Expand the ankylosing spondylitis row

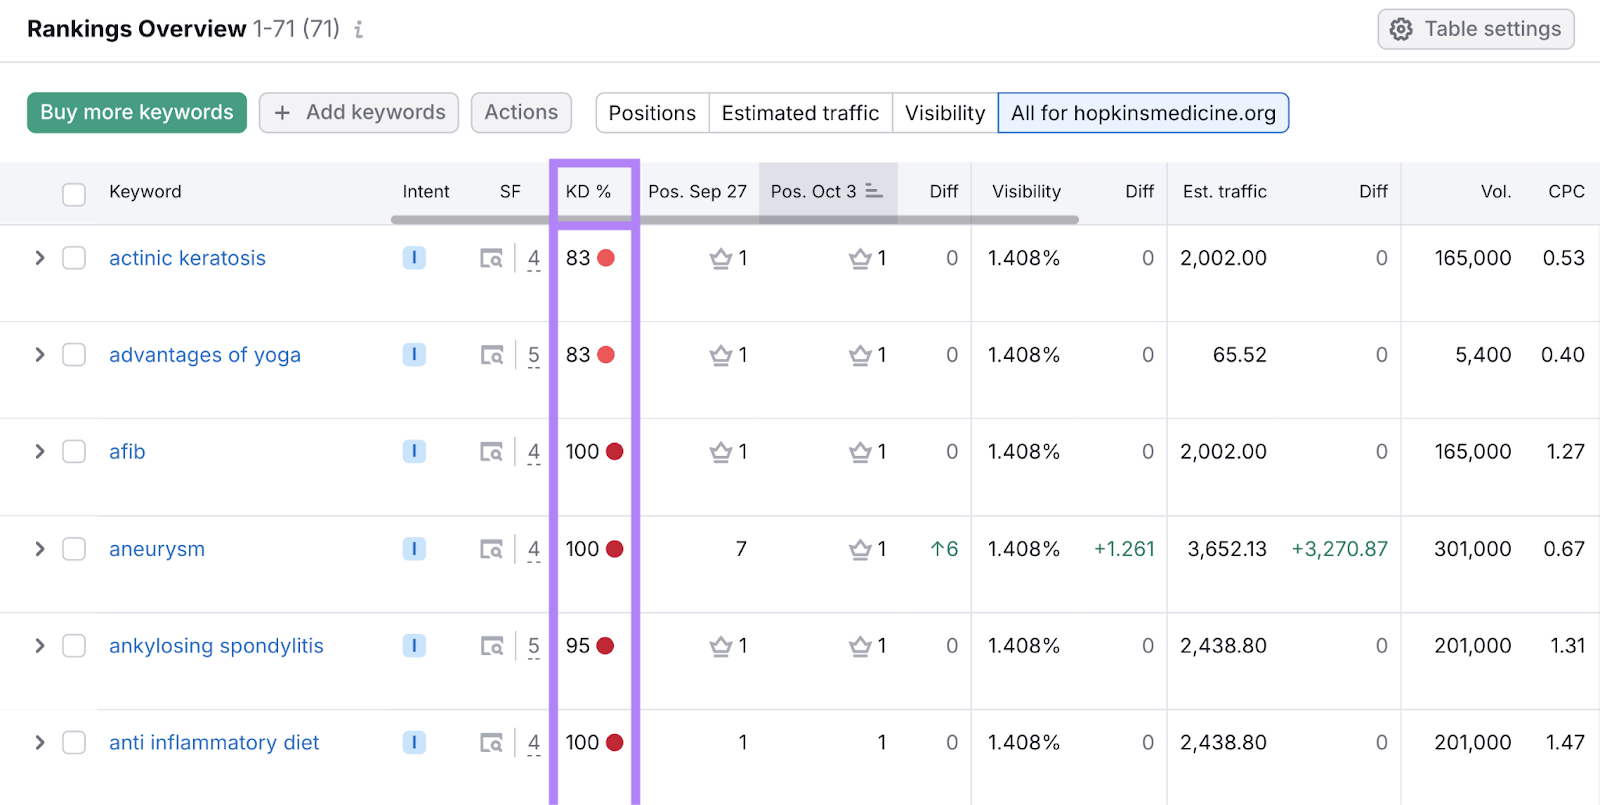point(40,646)
